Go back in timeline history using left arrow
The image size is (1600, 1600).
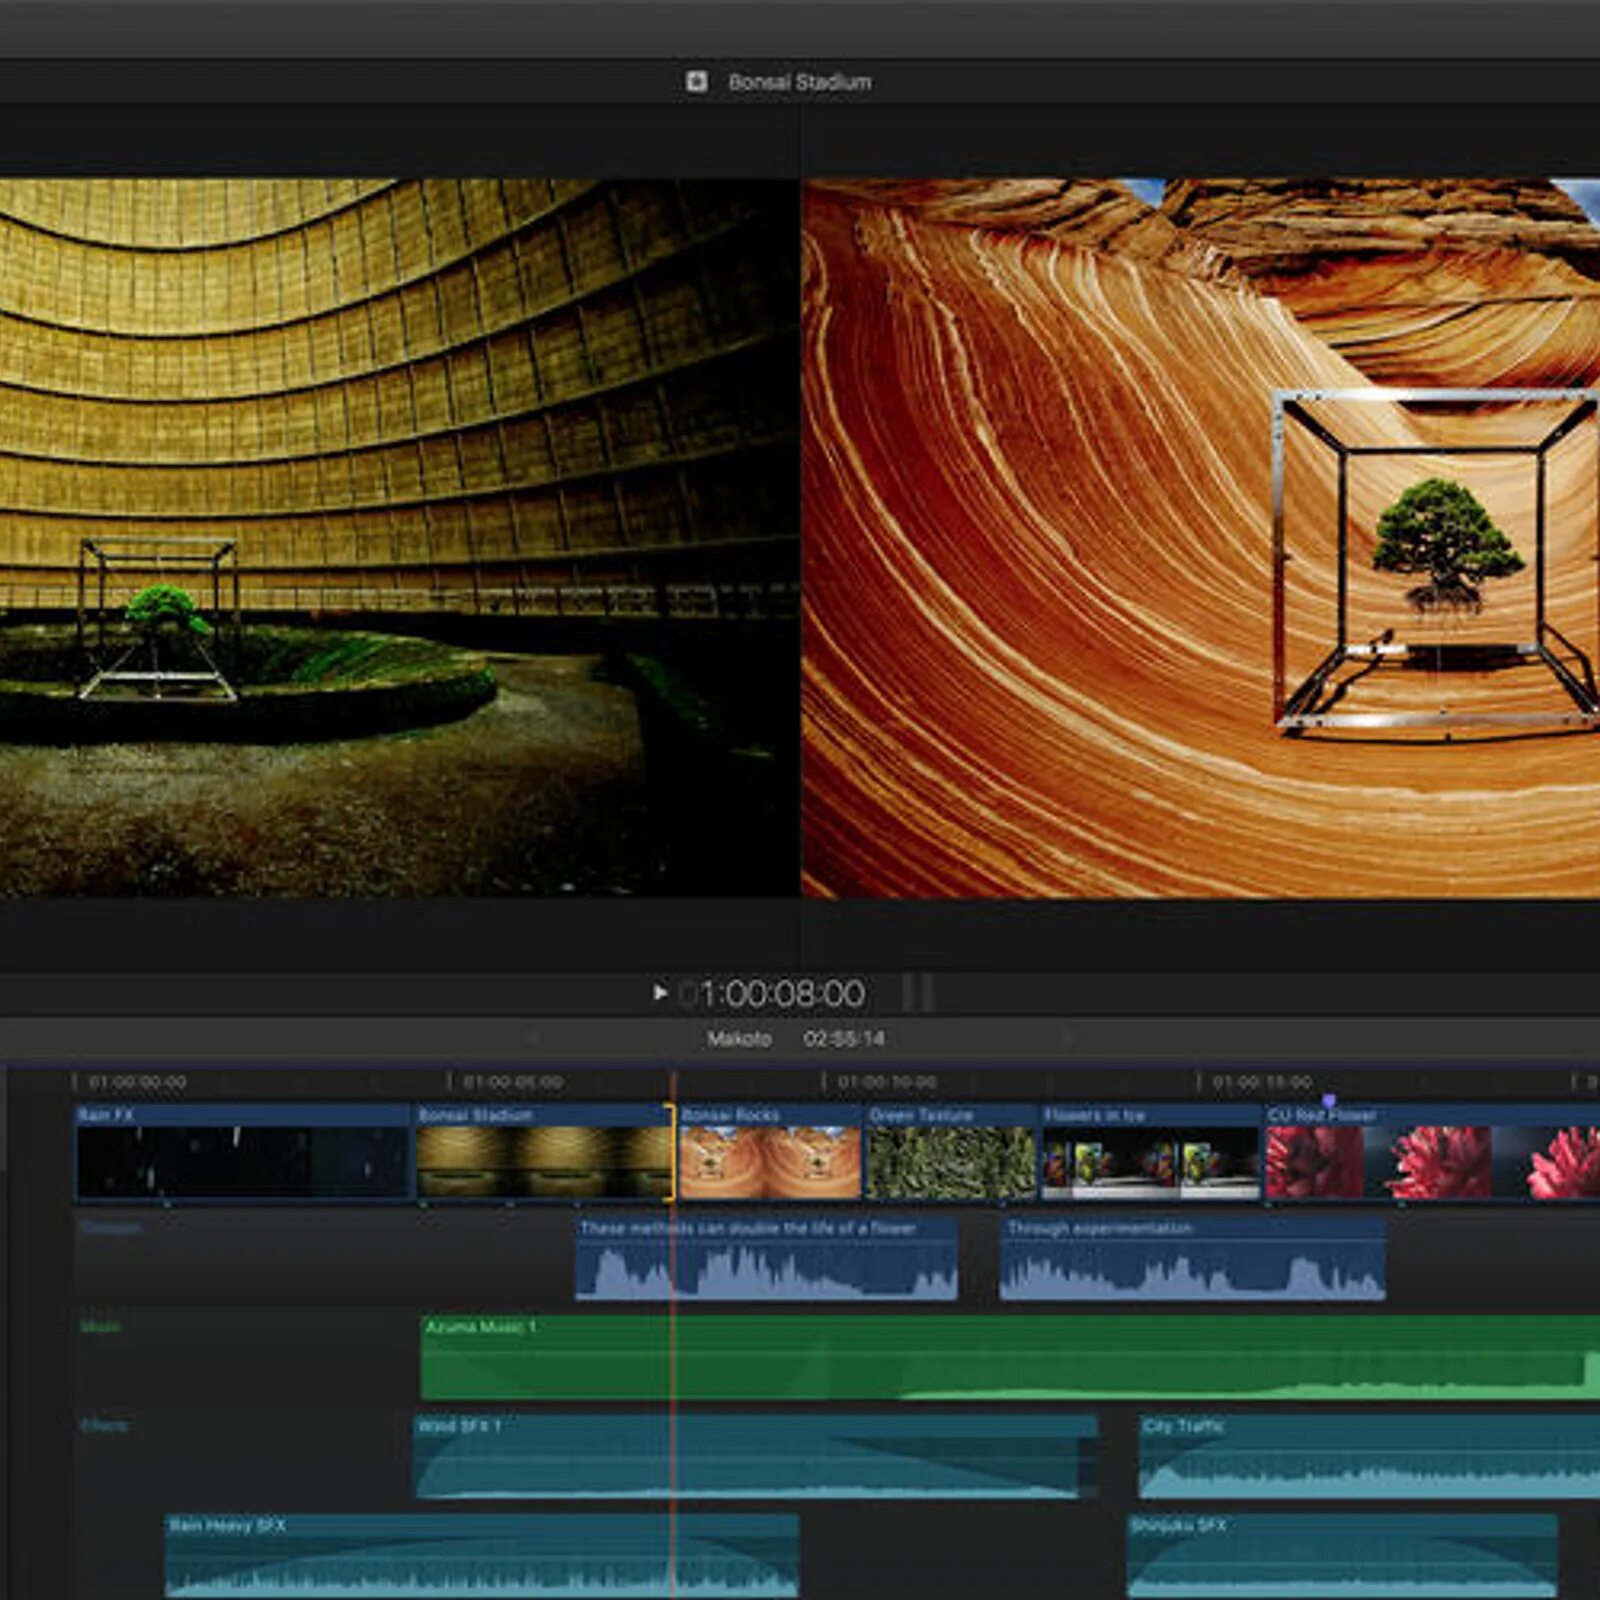pos(533,1038)
